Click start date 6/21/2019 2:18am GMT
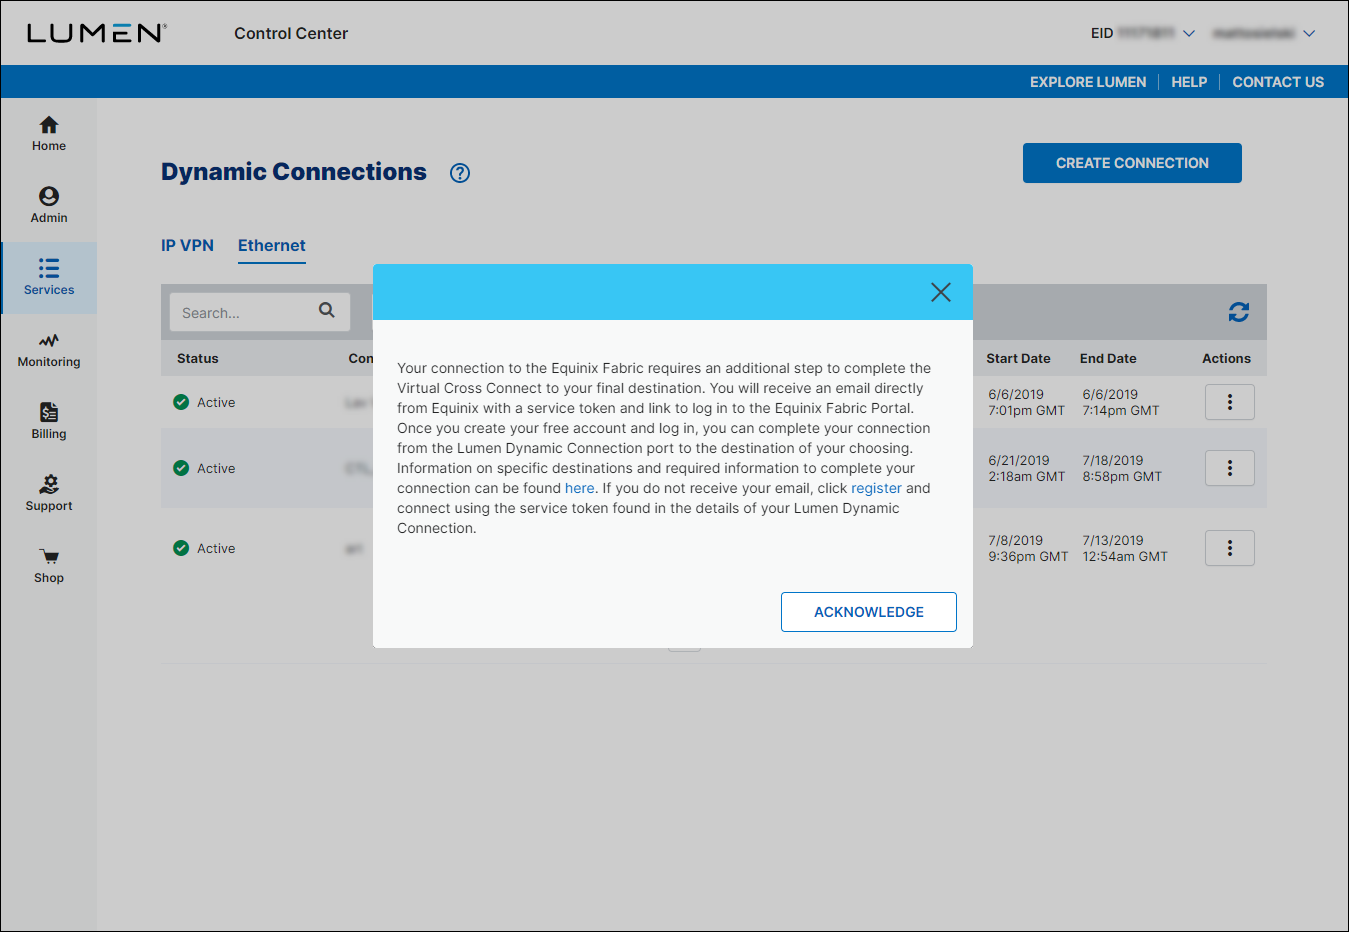Screen dimensions: 1349x932 point(1027,468)
